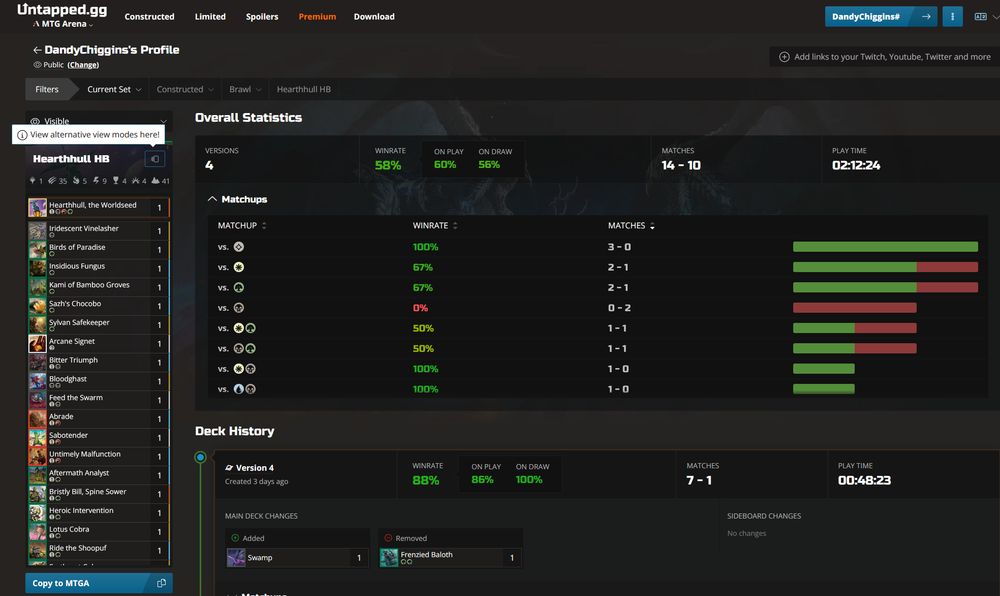This screenshot has width=1000, height=596.
Task: Sort the table by the MATCHES column
Action: click(631, 226)
